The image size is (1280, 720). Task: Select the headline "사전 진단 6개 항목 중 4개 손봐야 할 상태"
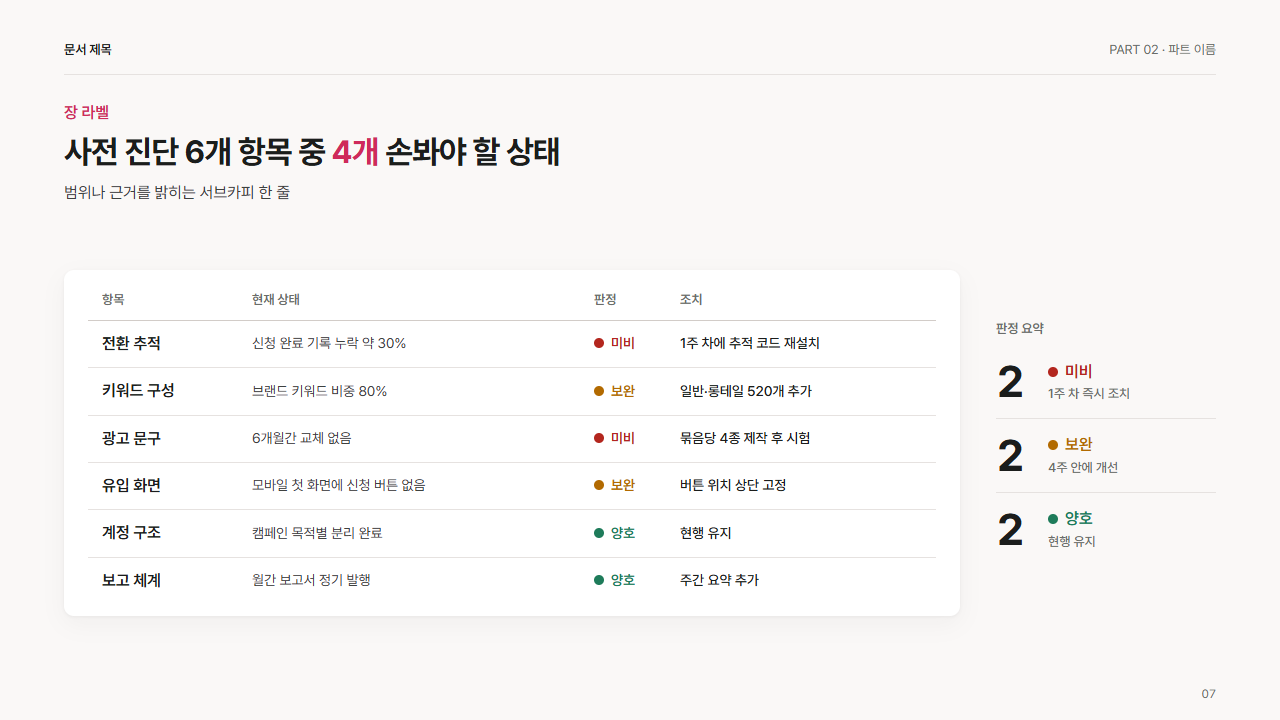pos(312,151)
